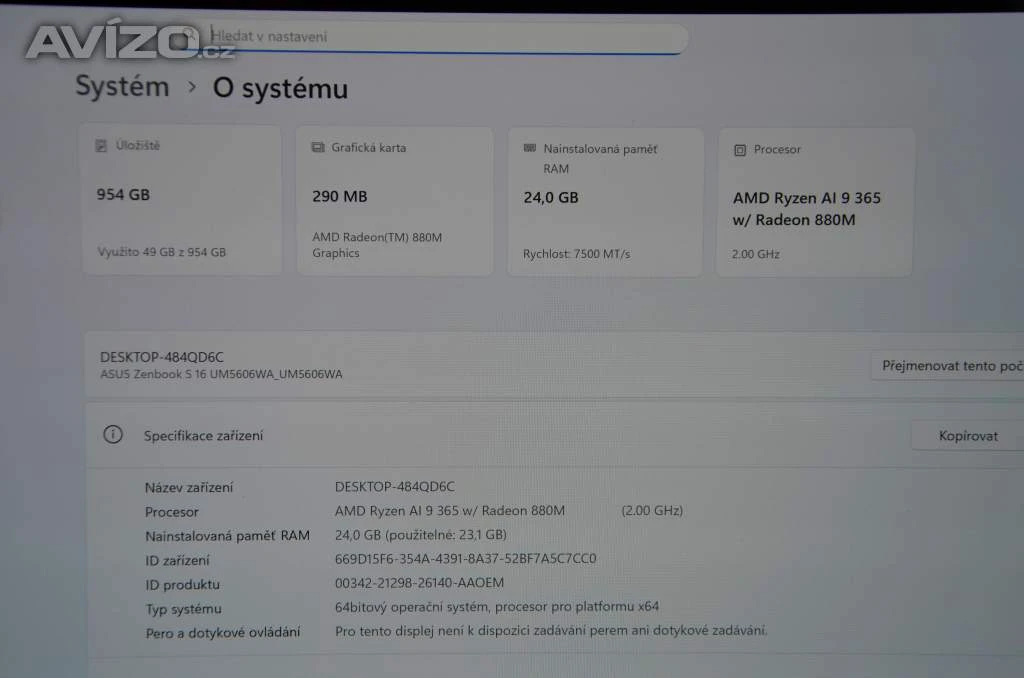Click the info icon beside Specifikace zařízení
This screenshot has width=1024, height=678.
coord(113,434)
